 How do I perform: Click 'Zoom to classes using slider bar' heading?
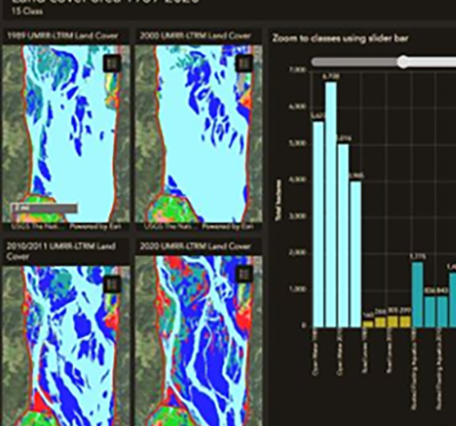click(341, 38)
